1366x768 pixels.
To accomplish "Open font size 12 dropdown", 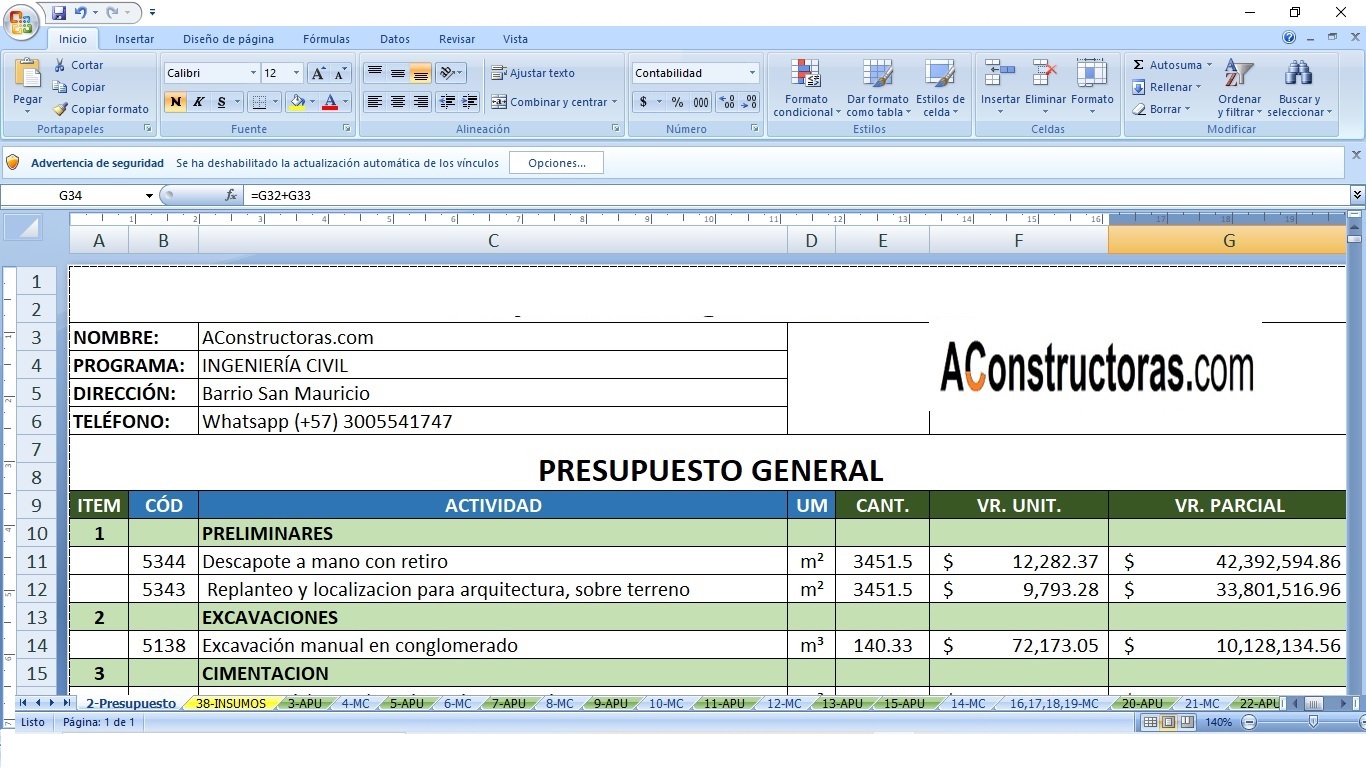I will [x=296, y=73].
